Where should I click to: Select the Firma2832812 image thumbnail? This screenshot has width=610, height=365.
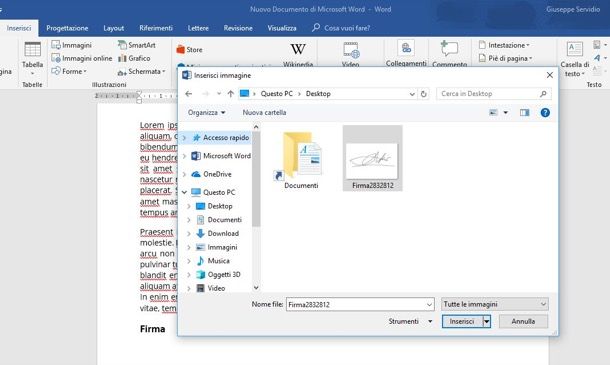point(372,158)
